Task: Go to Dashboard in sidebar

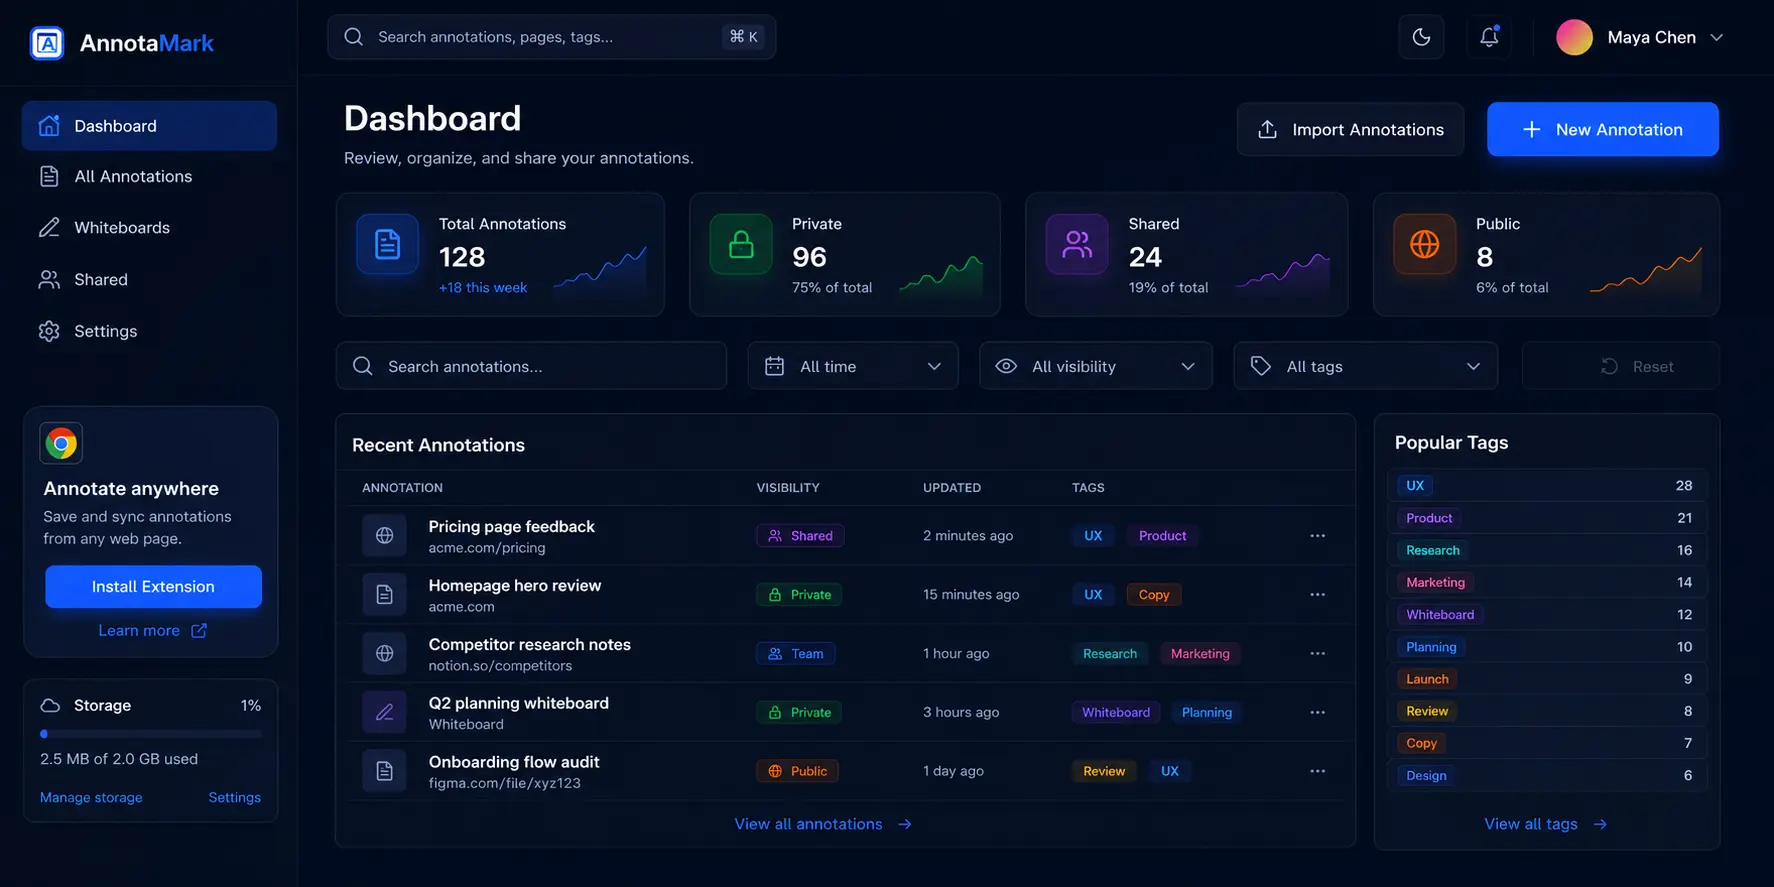Action: click(x=149, y=126)
